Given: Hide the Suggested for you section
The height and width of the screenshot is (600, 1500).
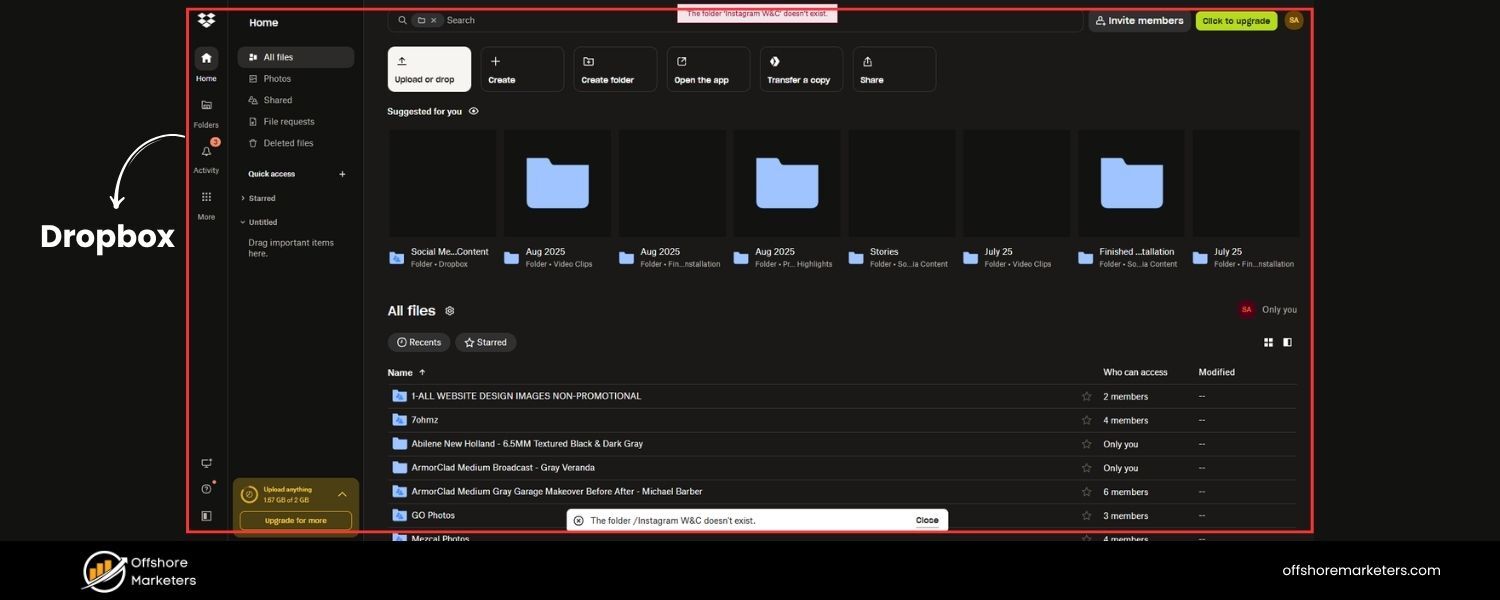Looking at the screenshot, I should [x=472, y=110].
